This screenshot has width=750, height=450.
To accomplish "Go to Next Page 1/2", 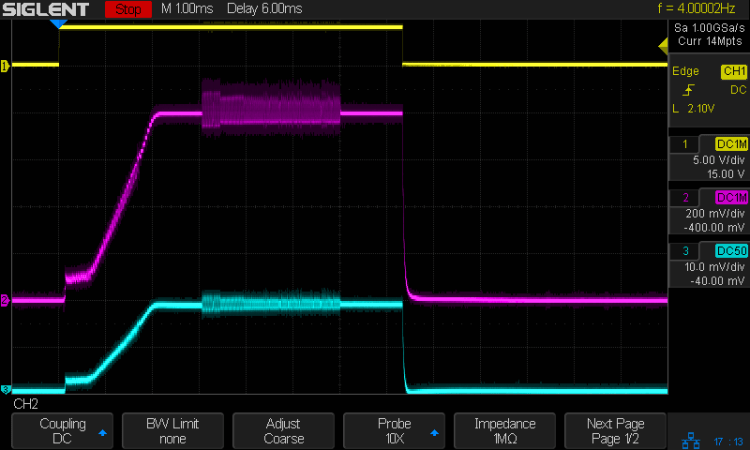I will [x=615, y=431].
